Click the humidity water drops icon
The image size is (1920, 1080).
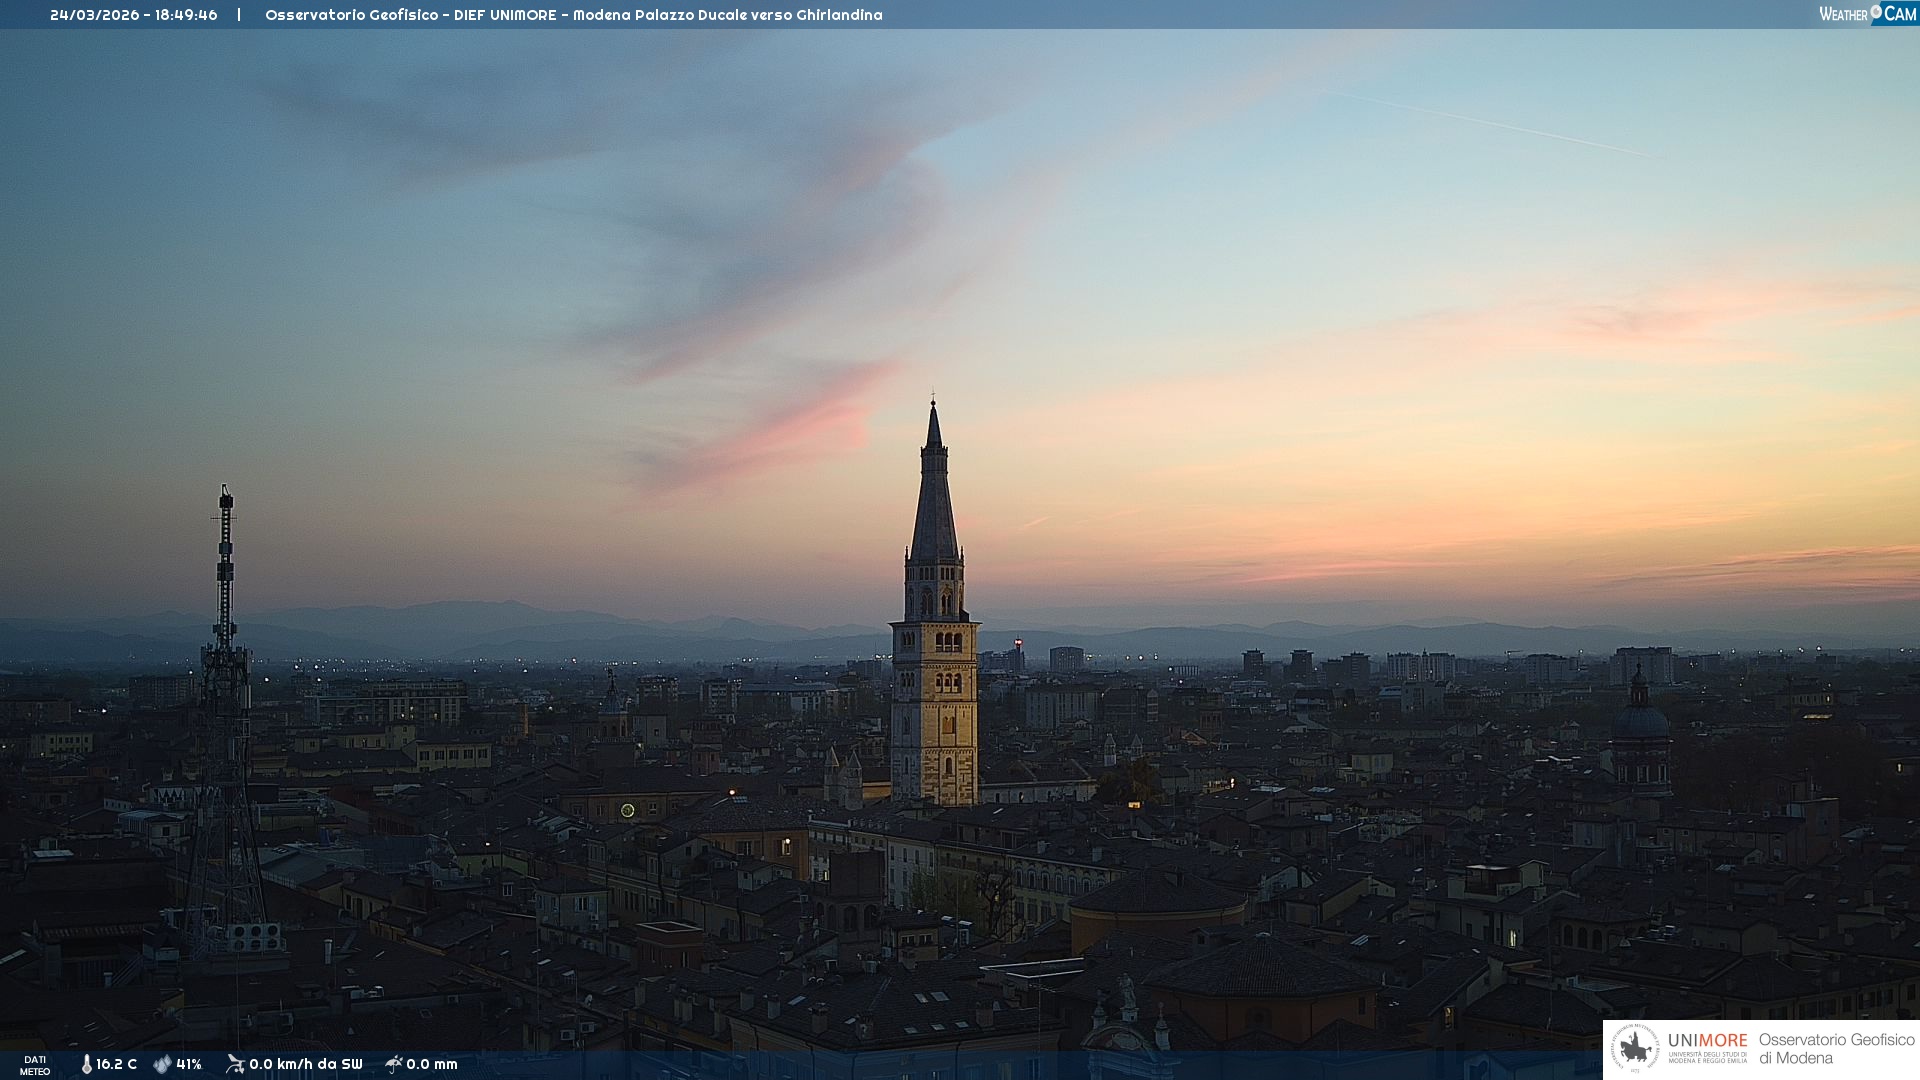162,1064
